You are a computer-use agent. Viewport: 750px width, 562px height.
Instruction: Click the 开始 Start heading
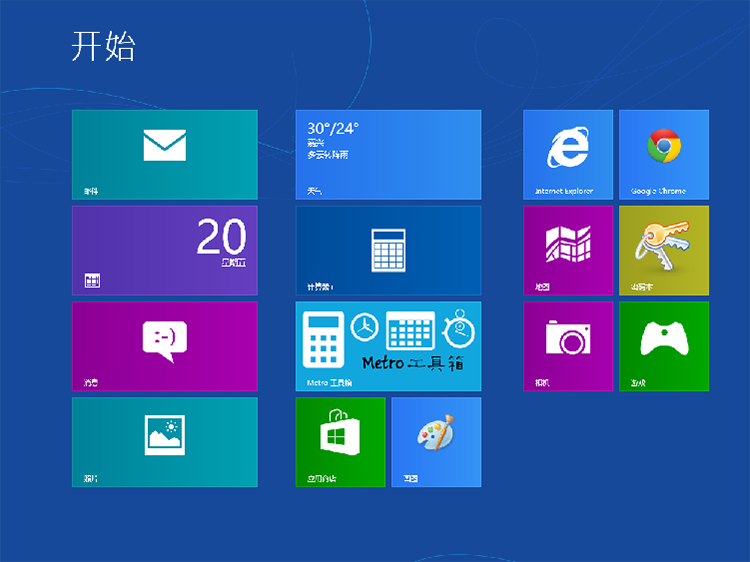coord(103,46)
